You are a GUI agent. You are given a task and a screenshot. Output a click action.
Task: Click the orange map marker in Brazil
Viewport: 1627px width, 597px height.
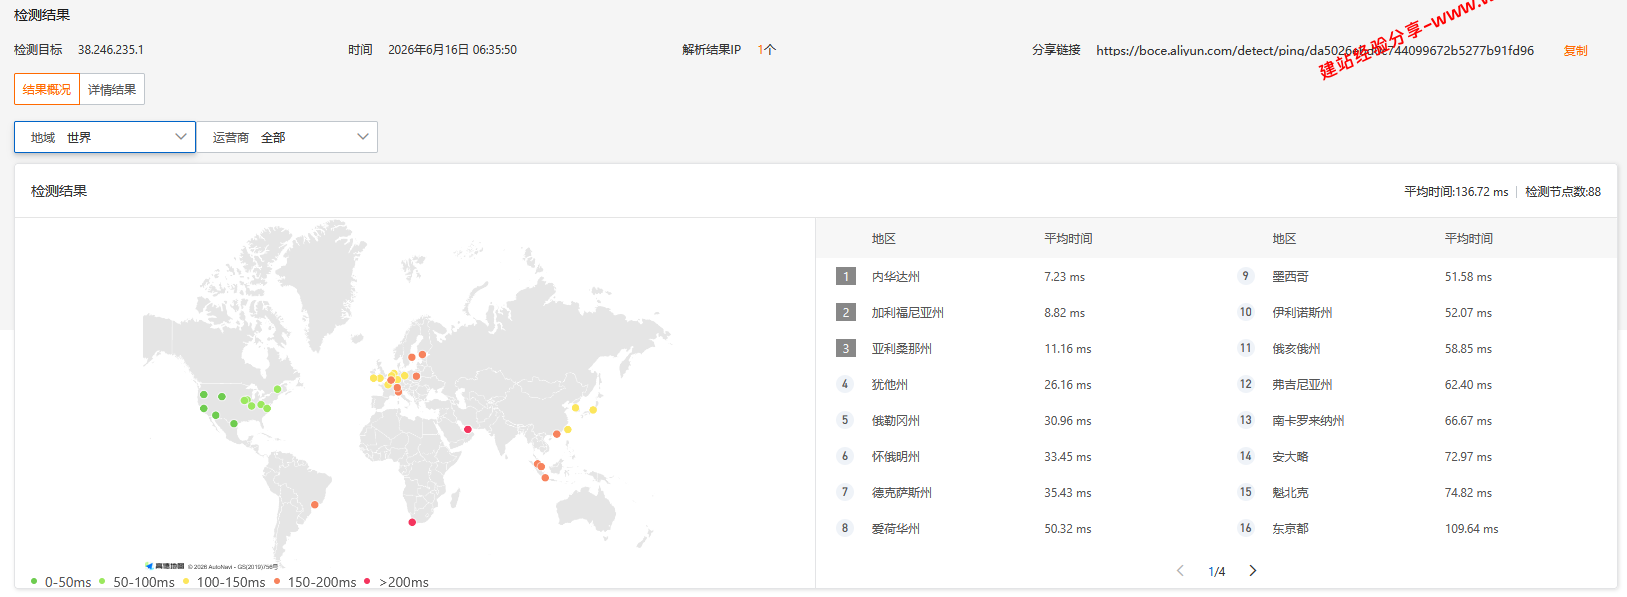(x=315, y=504)
